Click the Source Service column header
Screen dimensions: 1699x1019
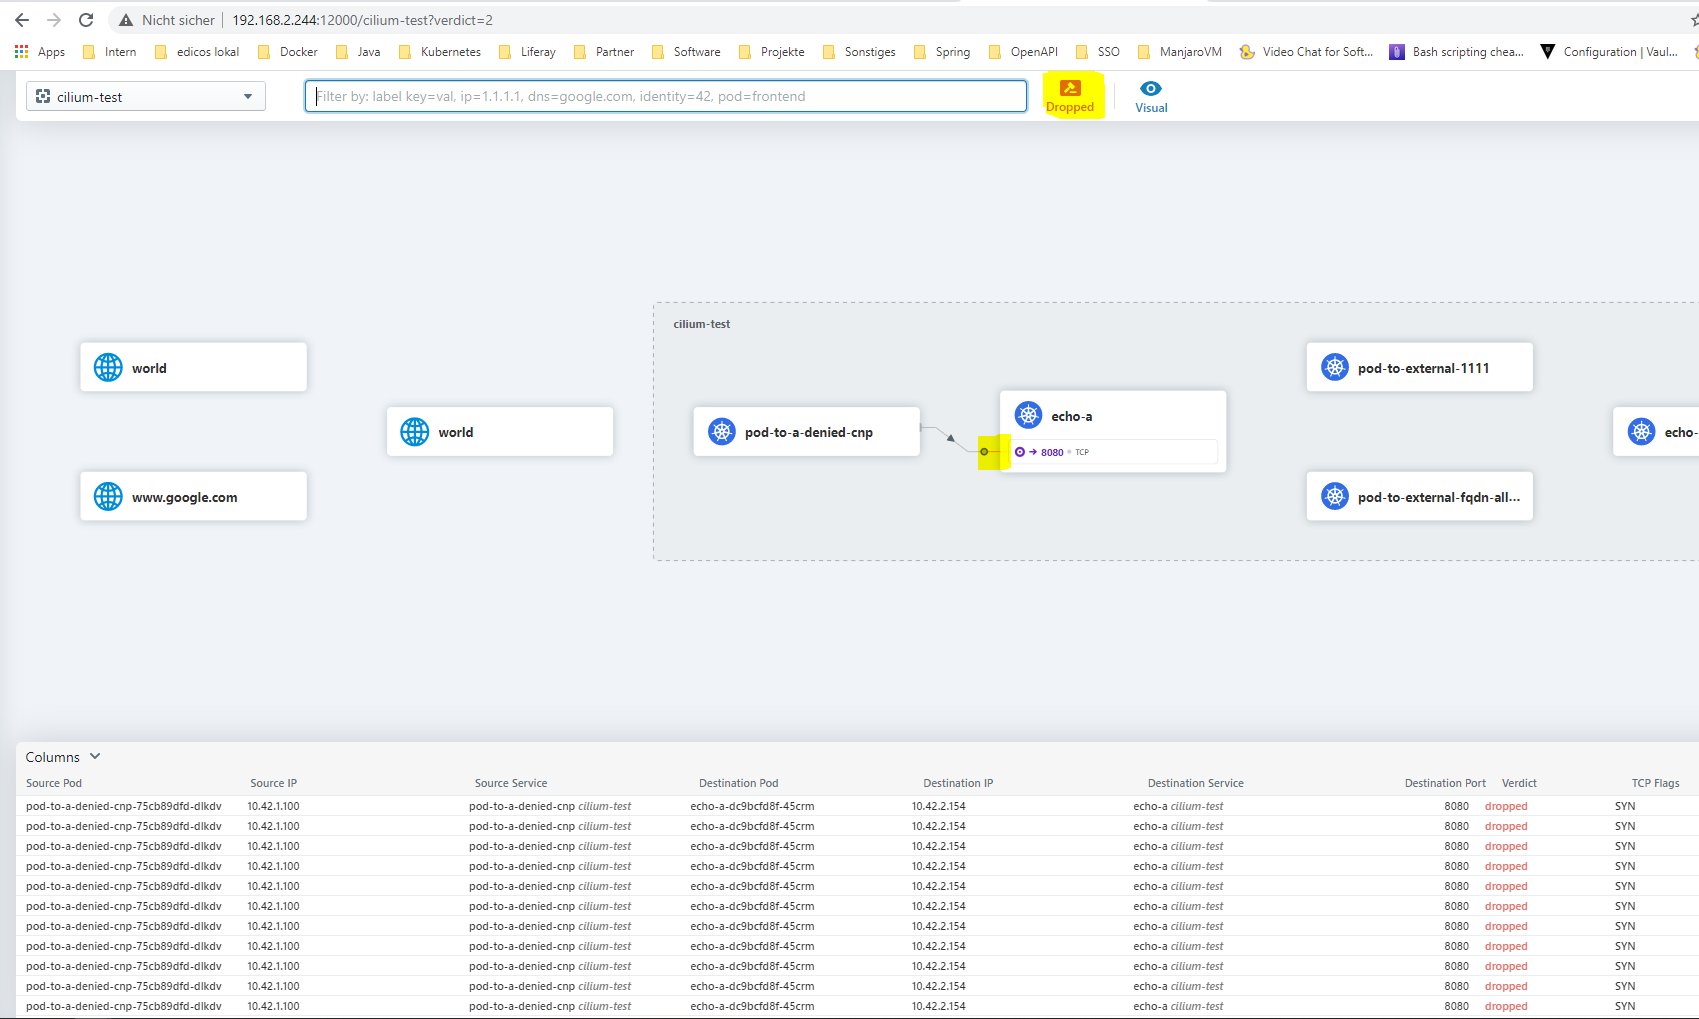pos(511,783)
